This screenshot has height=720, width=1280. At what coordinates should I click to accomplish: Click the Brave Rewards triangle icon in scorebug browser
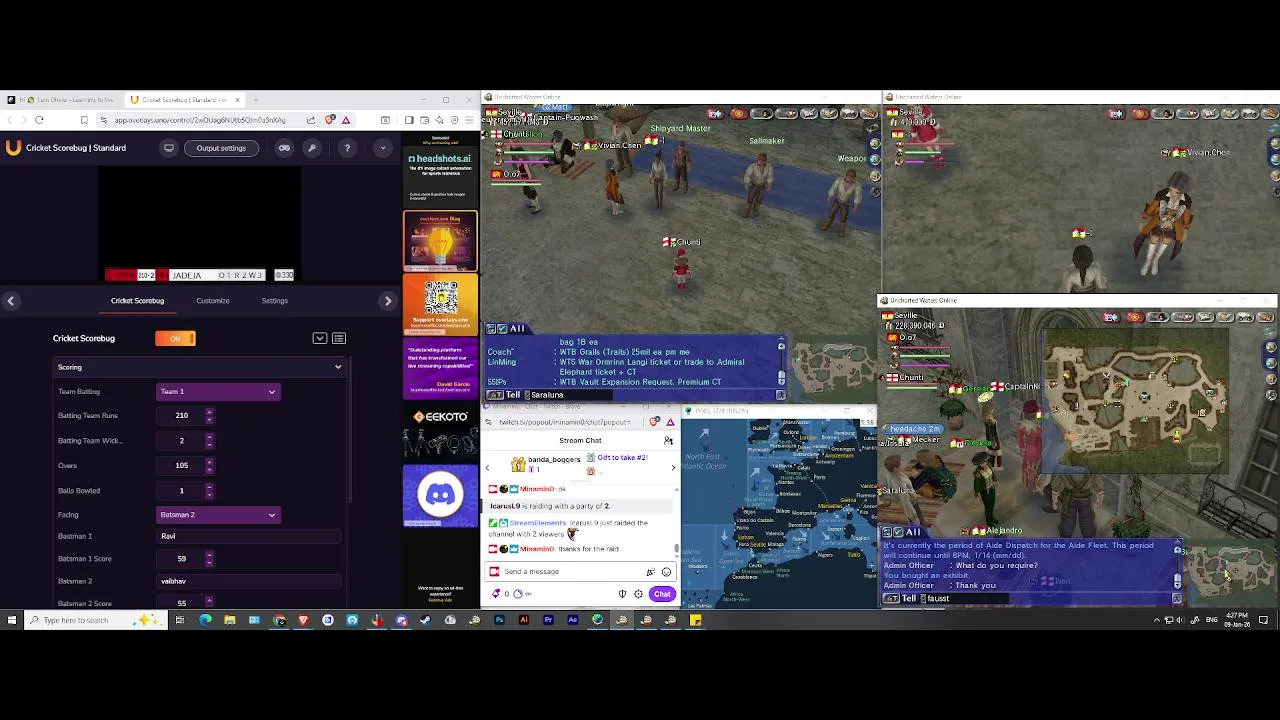click(x=346, y=120)
